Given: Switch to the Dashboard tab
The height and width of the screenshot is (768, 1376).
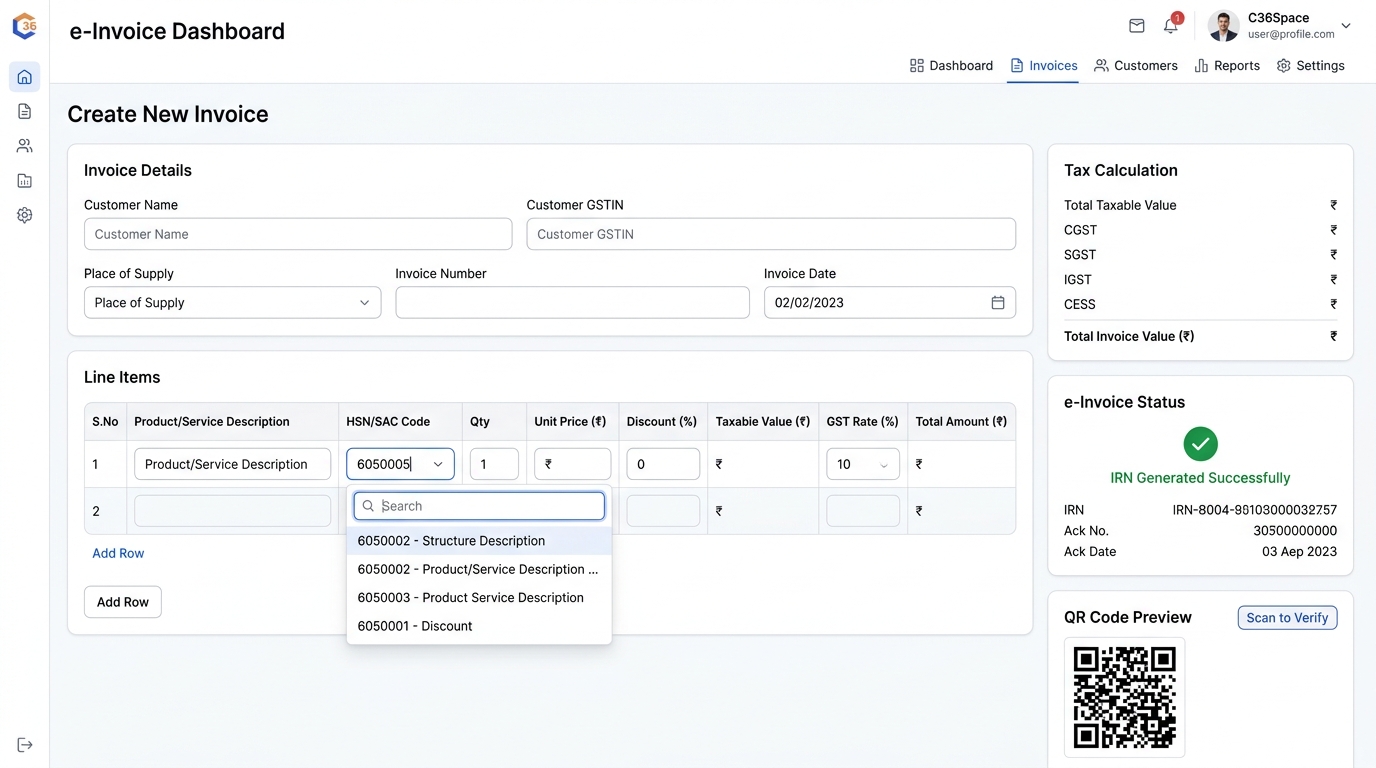Looking at the screenshot, I should pyautogui.click(x=951, y=66).
